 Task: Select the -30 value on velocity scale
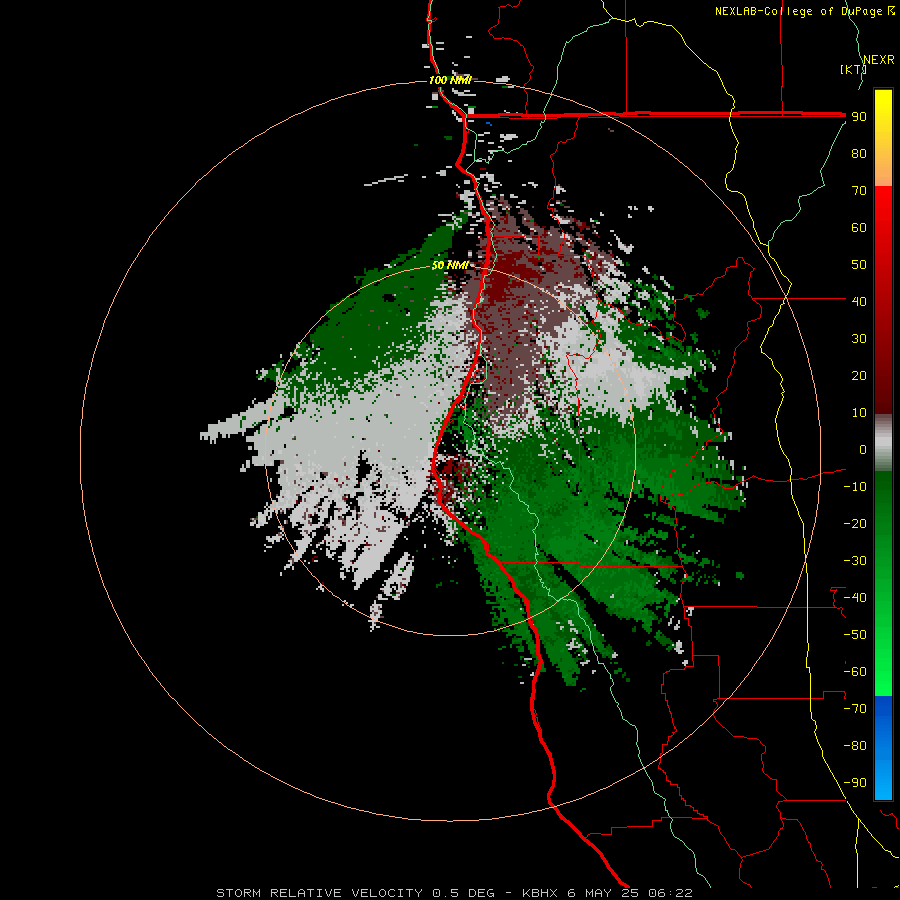pos(855,561)
